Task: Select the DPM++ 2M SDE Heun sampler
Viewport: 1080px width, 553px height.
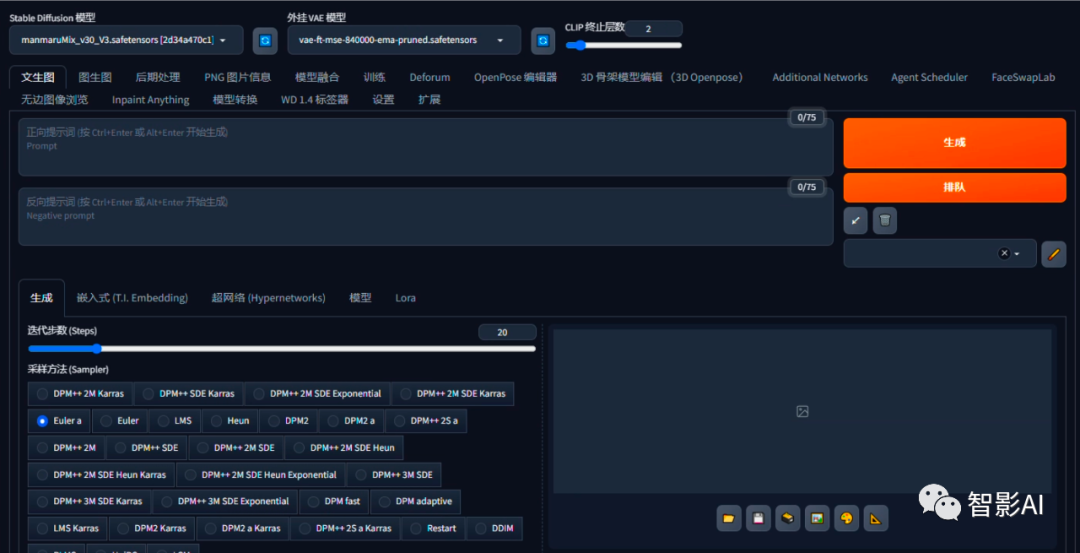Action: pyautogui.click(x=343, y=448)
